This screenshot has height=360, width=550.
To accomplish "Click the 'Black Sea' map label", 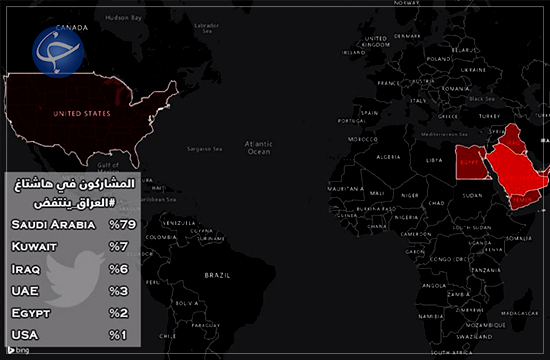I will 482,99.
